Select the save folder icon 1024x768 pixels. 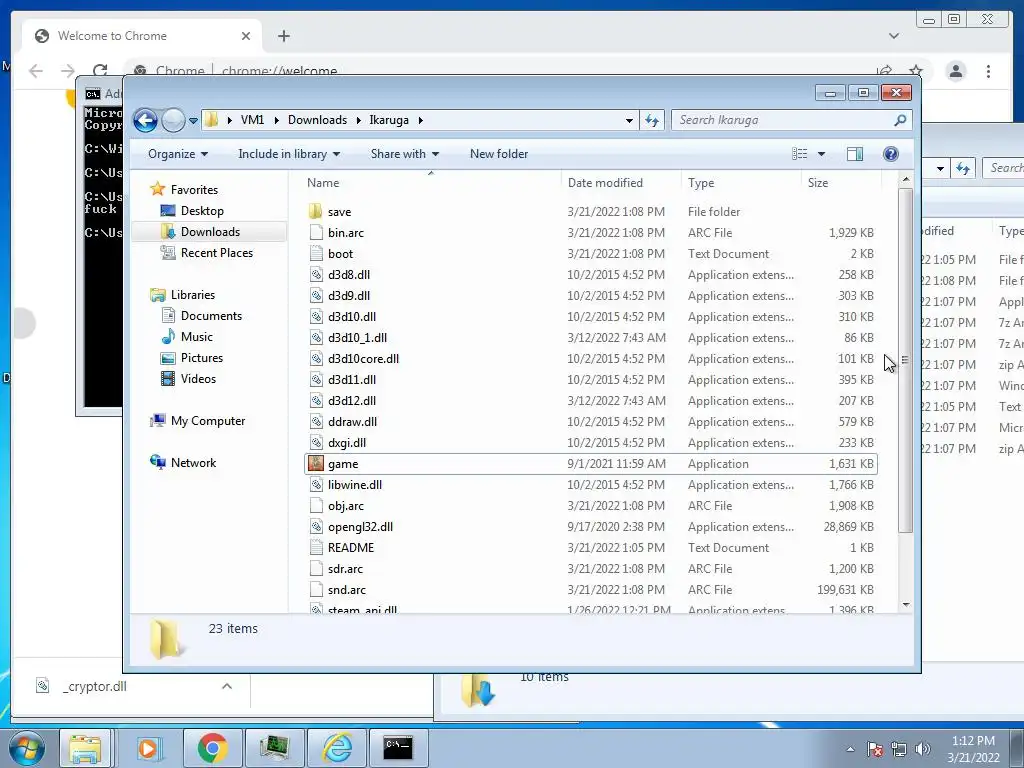[315, 212]
